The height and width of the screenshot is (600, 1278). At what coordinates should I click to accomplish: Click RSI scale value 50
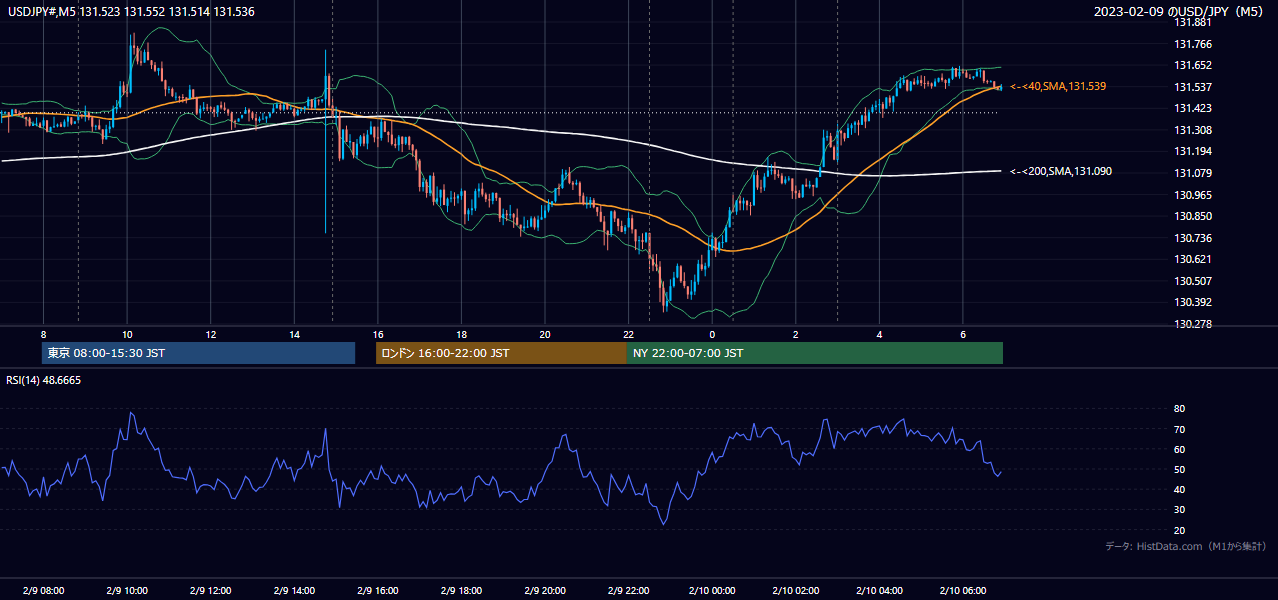1180,469
